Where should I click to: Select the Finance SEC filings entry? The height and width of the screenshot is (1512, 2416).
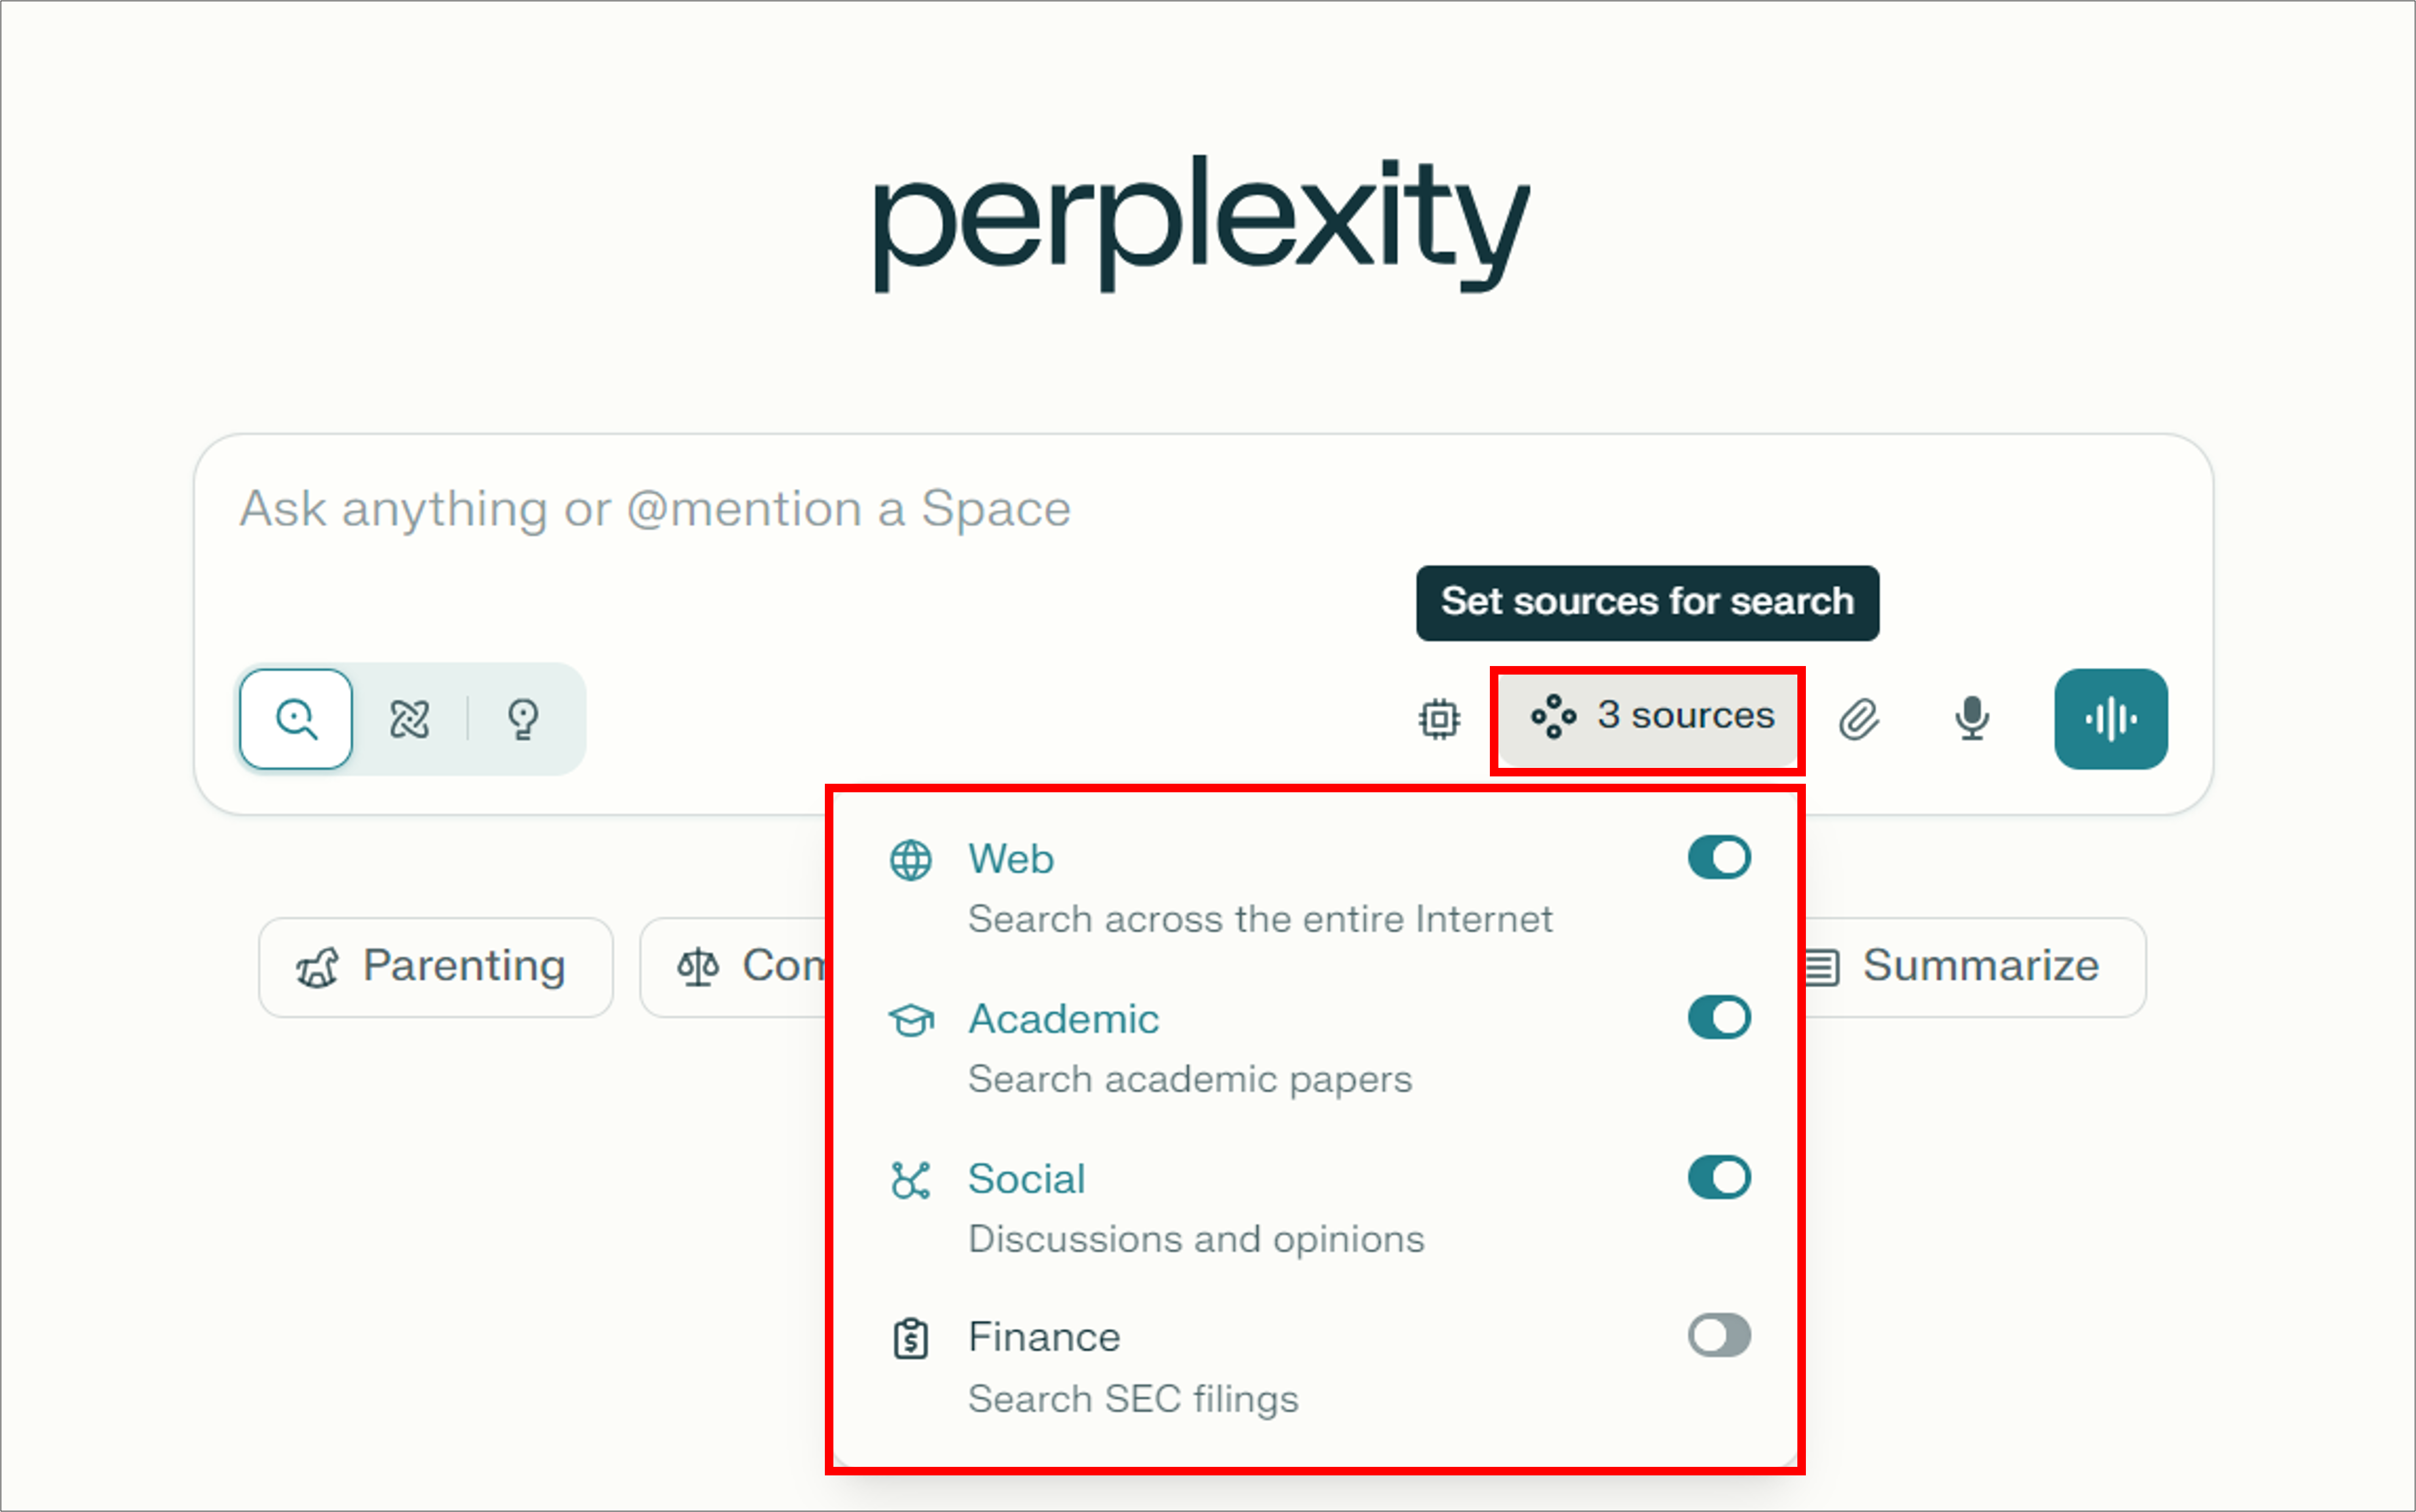[x=1316, y=1367]
